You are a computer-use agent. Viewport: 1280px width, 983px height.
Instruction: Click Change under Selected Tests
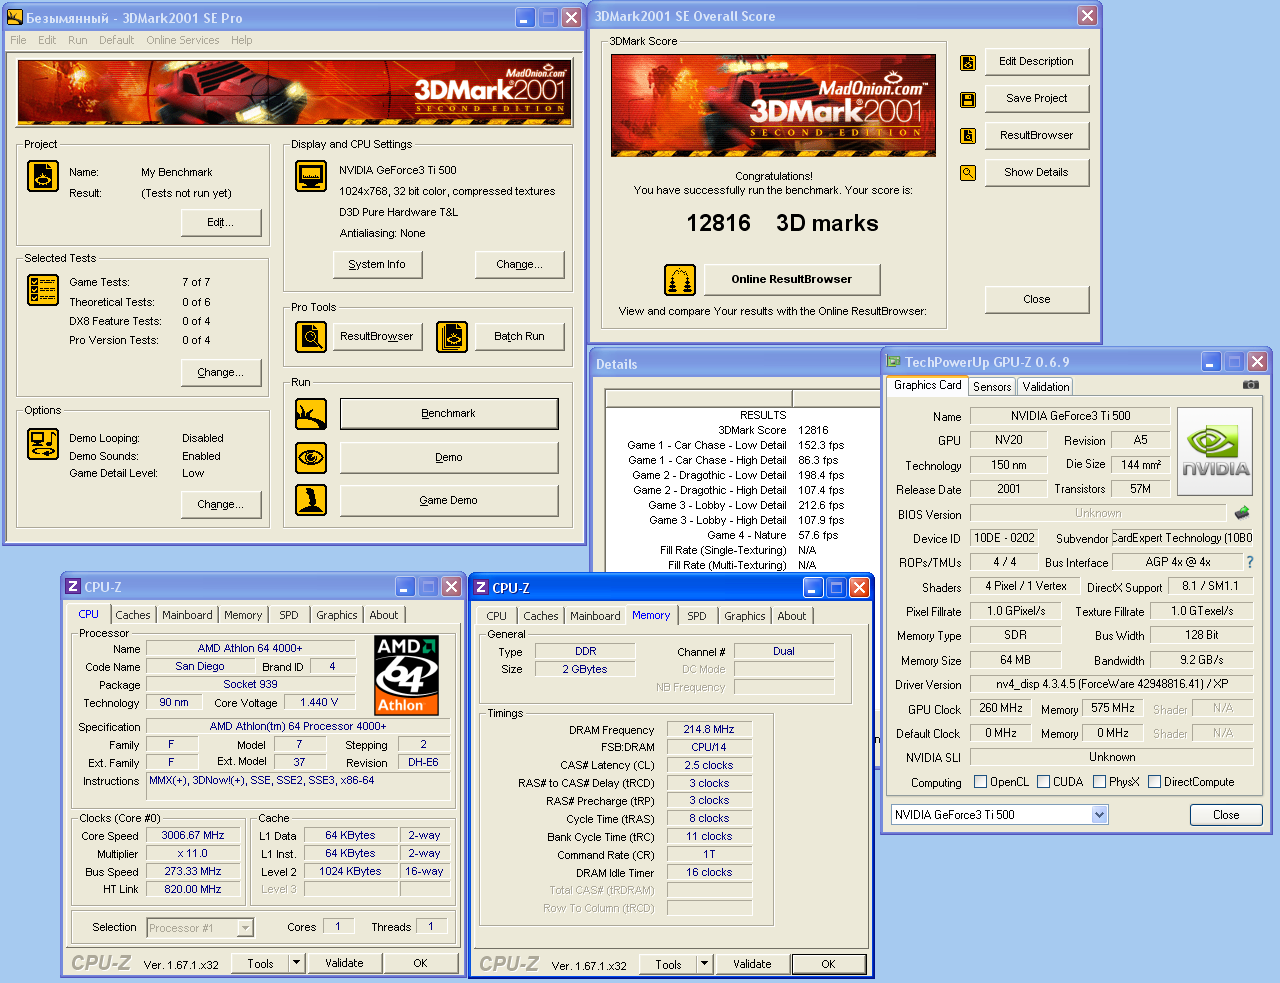pyautogui.click(x=221, y=372)
